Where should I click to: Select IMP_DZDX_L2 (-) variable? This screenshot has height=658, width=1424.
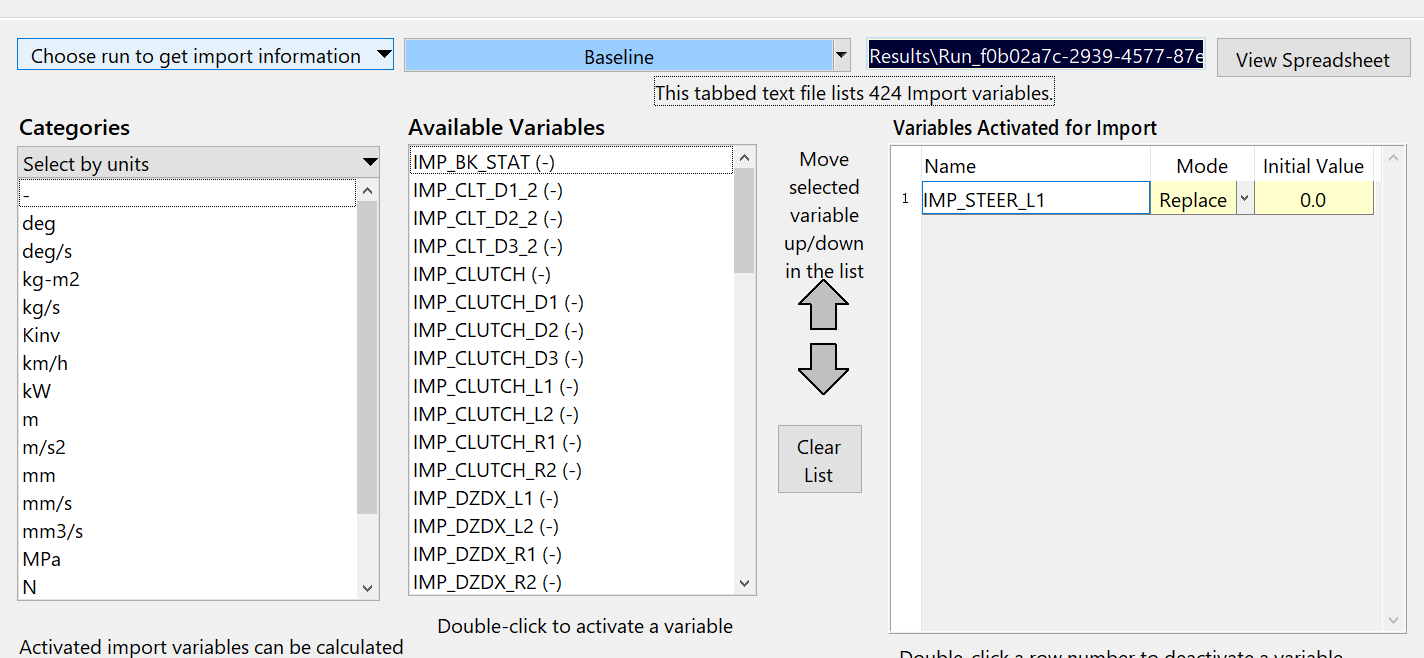pos(571,526)
